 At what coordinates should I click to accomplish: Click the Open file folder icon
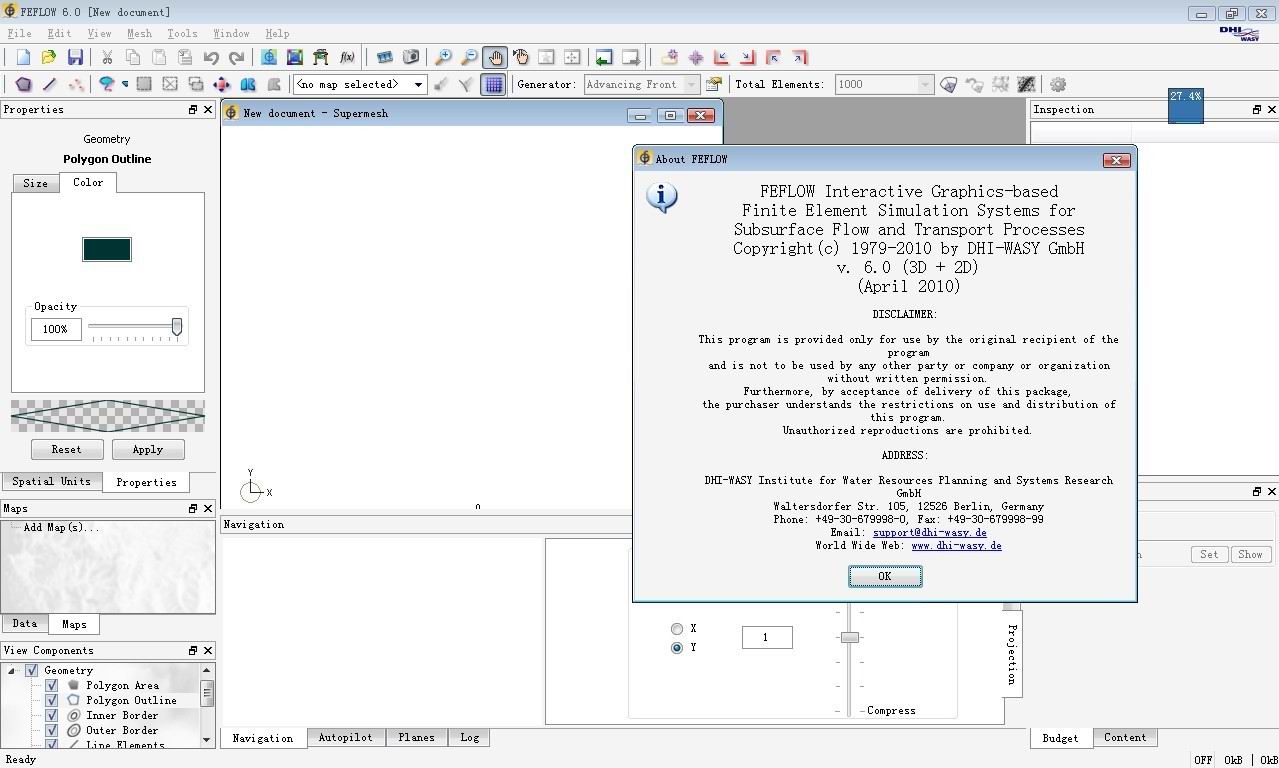pyautogui.click(x=48, y=58)
